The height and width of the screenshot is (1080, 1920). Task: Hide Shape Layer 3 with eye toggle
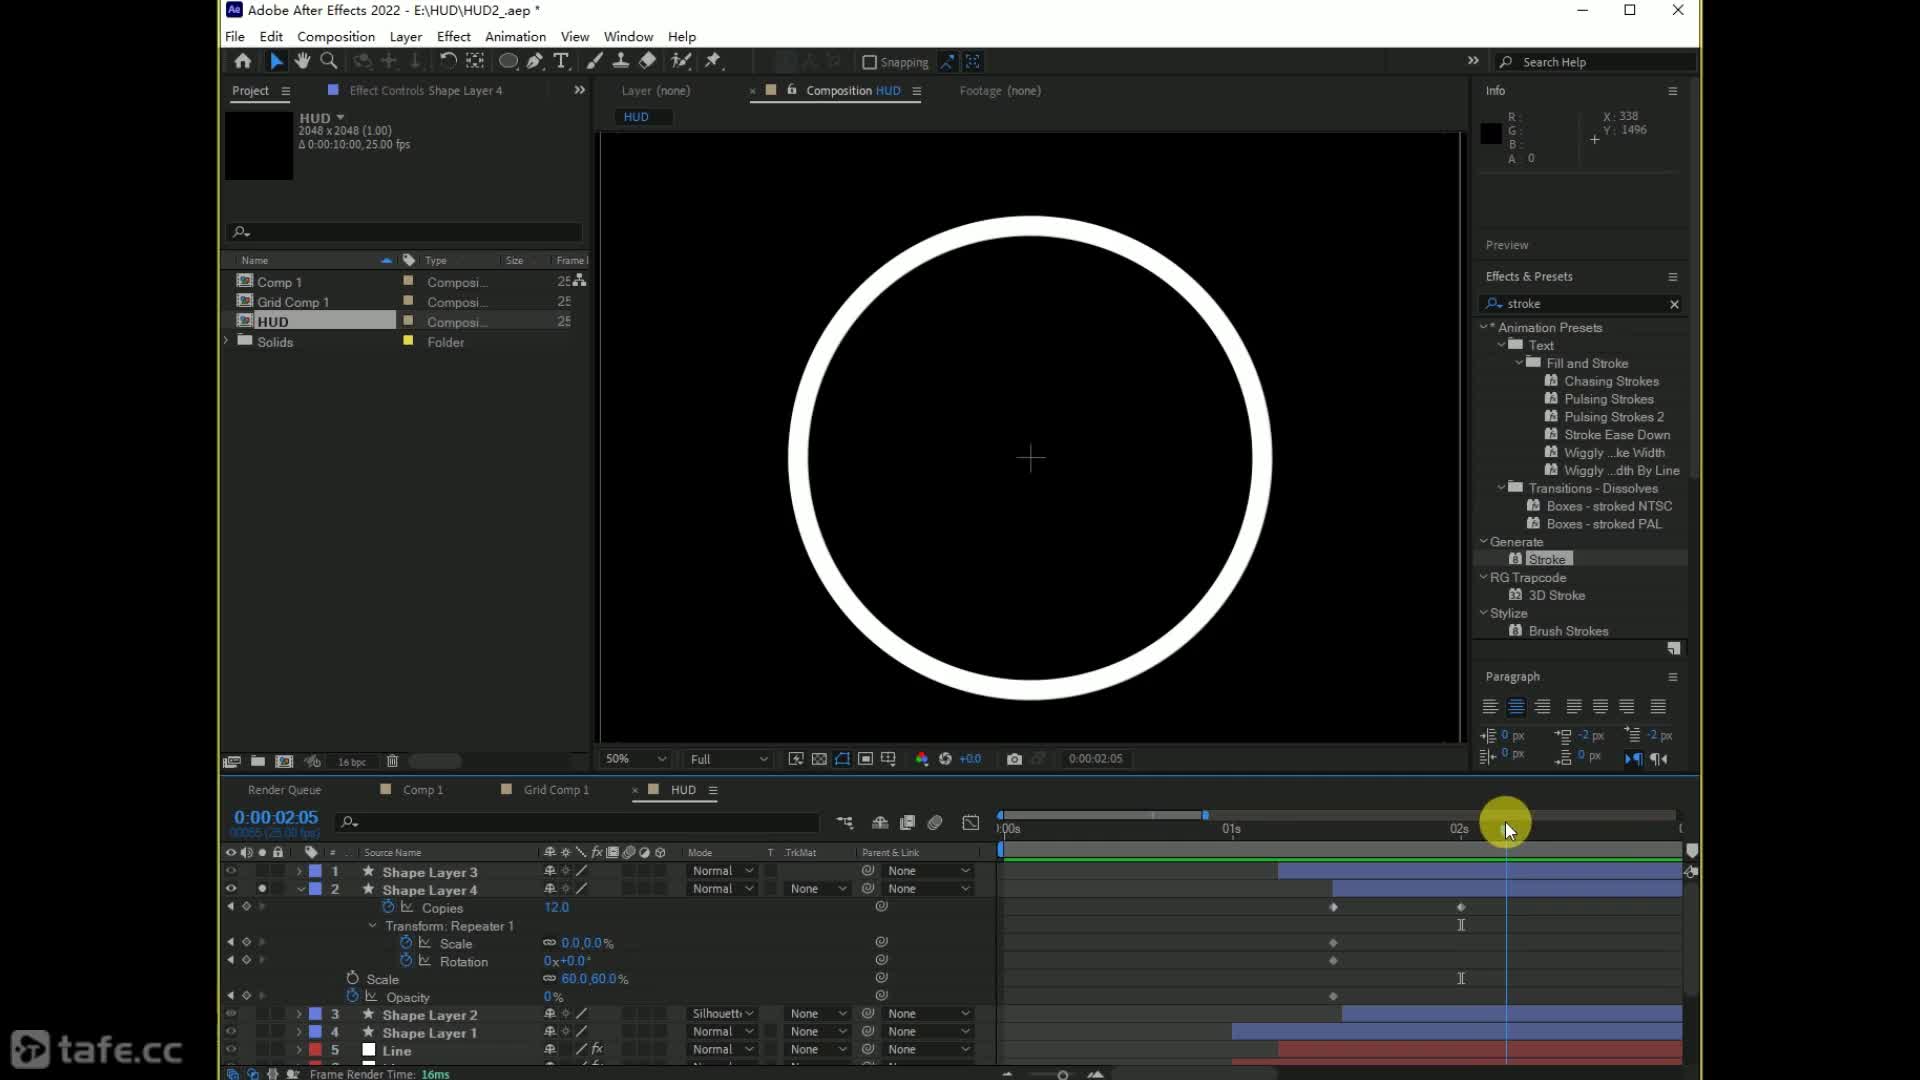coord(231,871)
